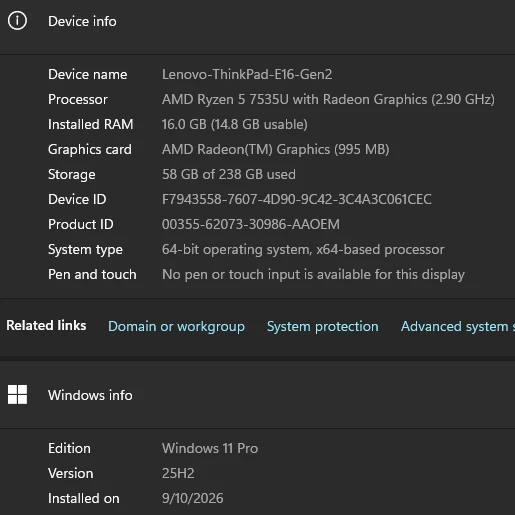The height and width of the screenshot is (515, 515).
Task: Click the System type label
Action: pos(85,250)
